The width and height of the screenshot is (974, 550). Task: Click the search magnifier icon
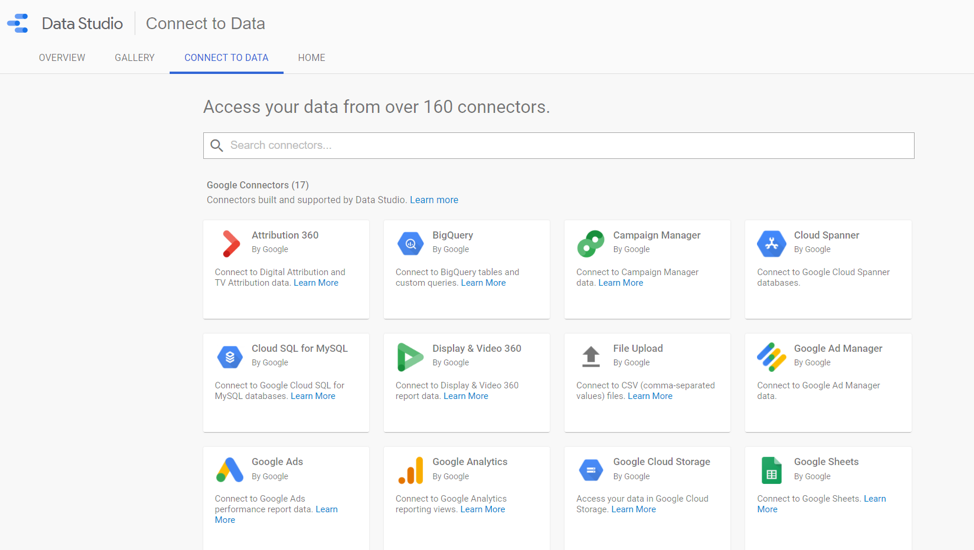coord(217,145)
